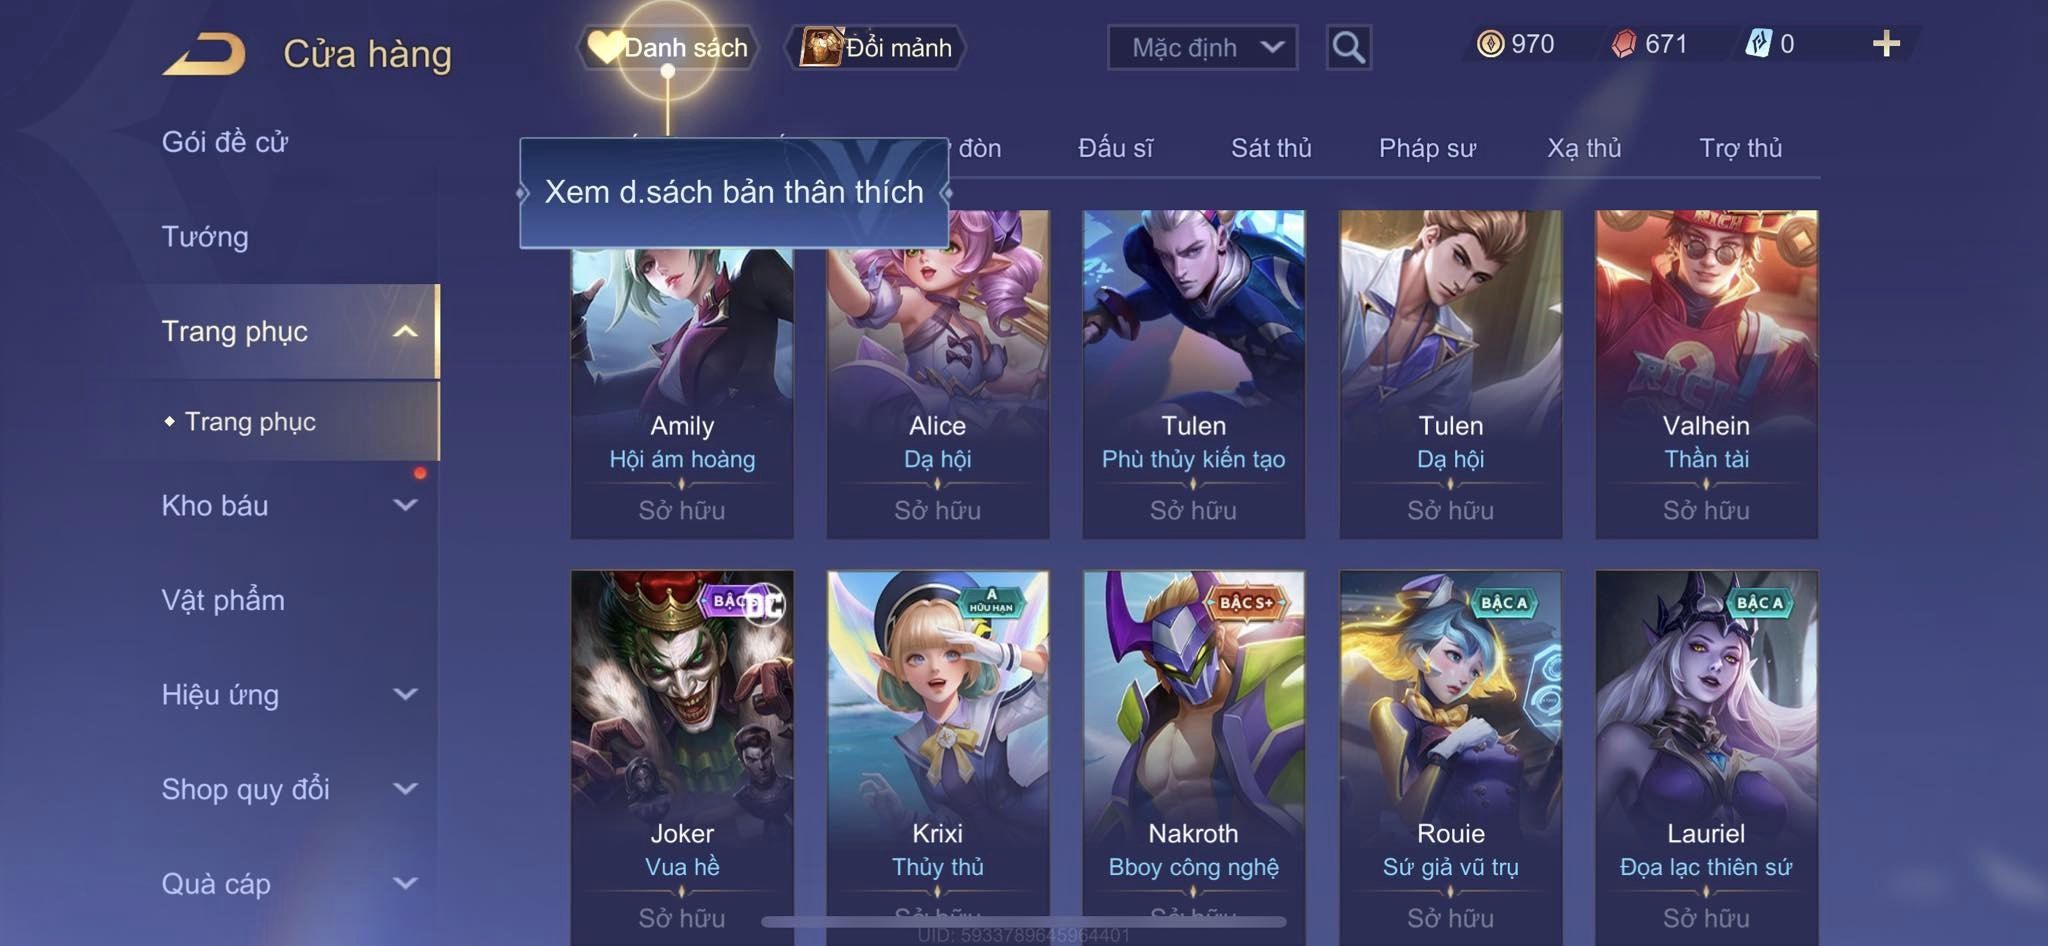The width and height of the screenshot is (2048, 946).
Task: Select the Valhein Thần tài skin card
Action: pyautogui.click(x=1706, y=374)
